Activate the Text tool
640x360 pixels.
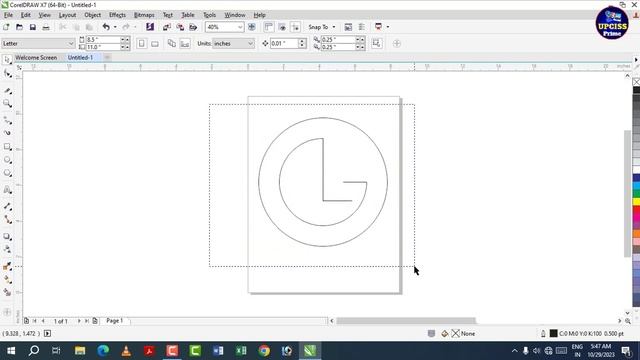[7, 190]
